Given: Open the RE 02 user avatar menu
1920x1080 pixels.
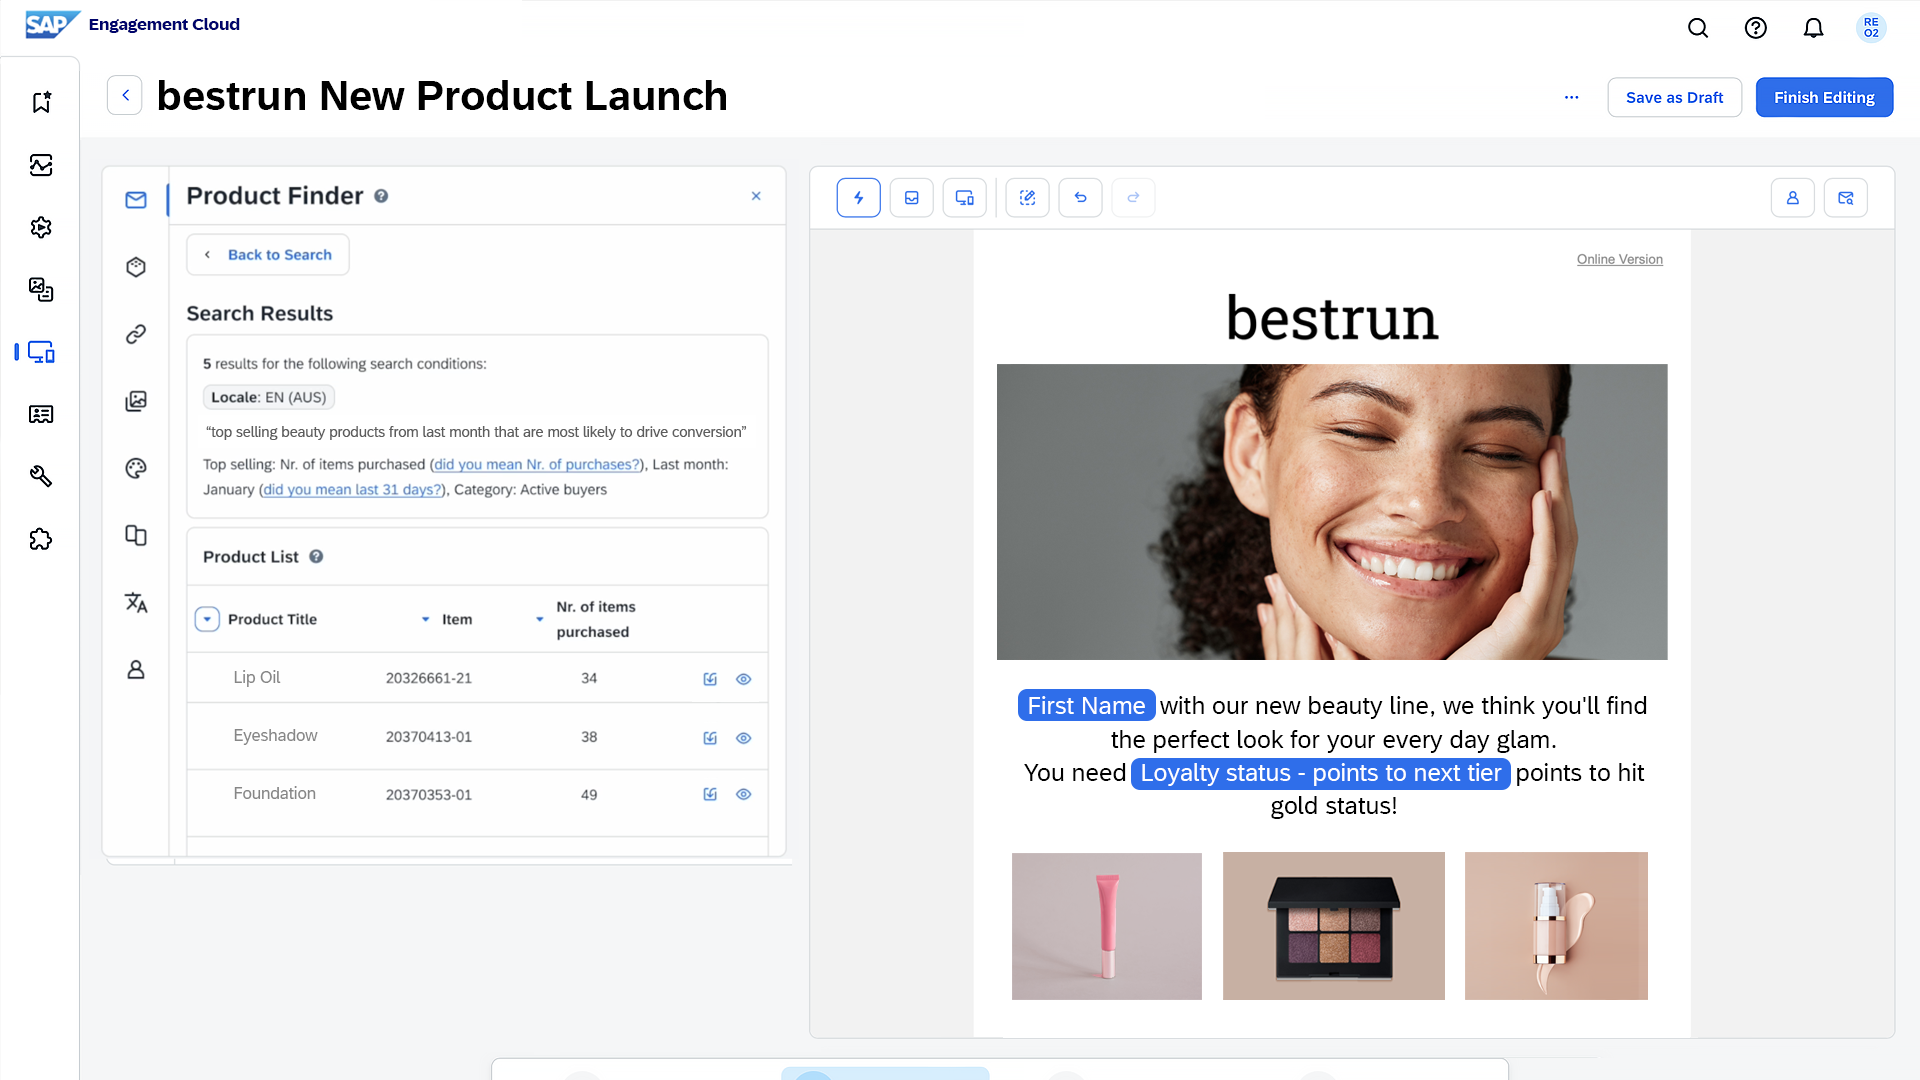Looking at the screenshot, I should click(x=1871, y=28).
